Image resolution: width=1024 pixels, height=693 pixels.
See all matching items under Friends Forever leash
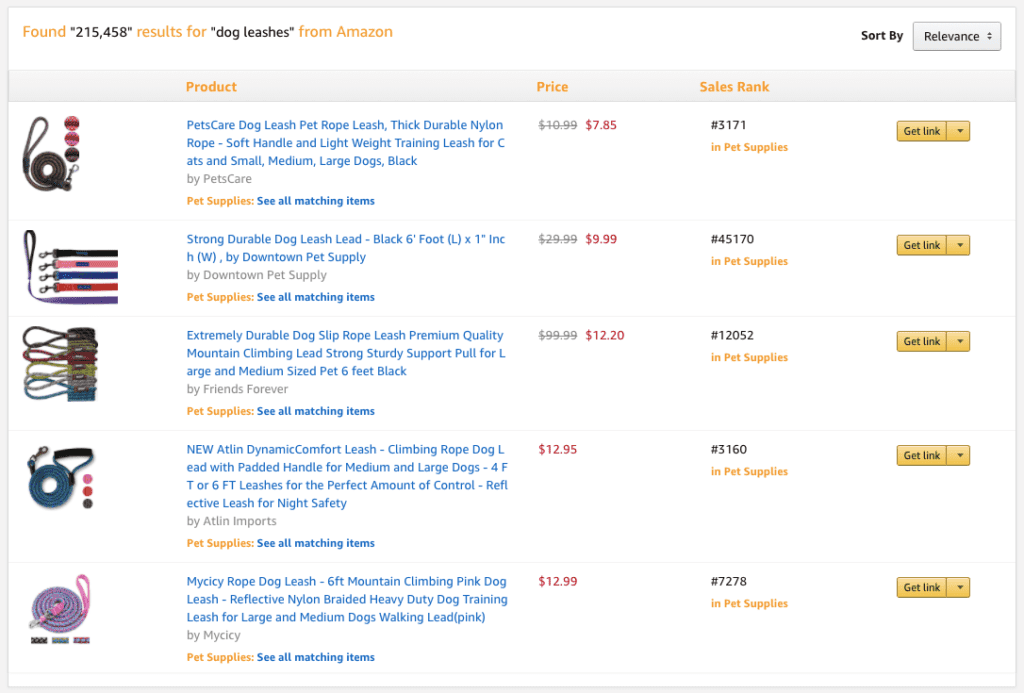(x=315, y=411)
